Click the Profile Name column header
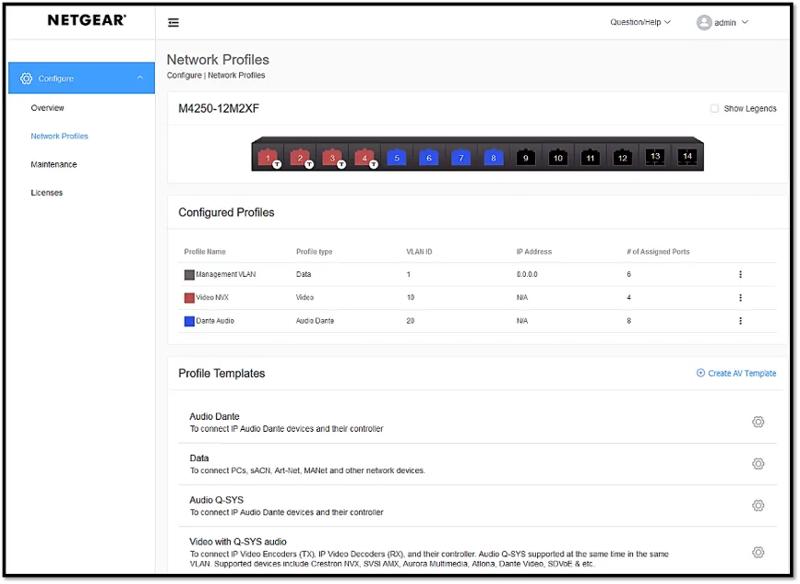This screenshot has height=584, width=800. [x=205, y=252]
